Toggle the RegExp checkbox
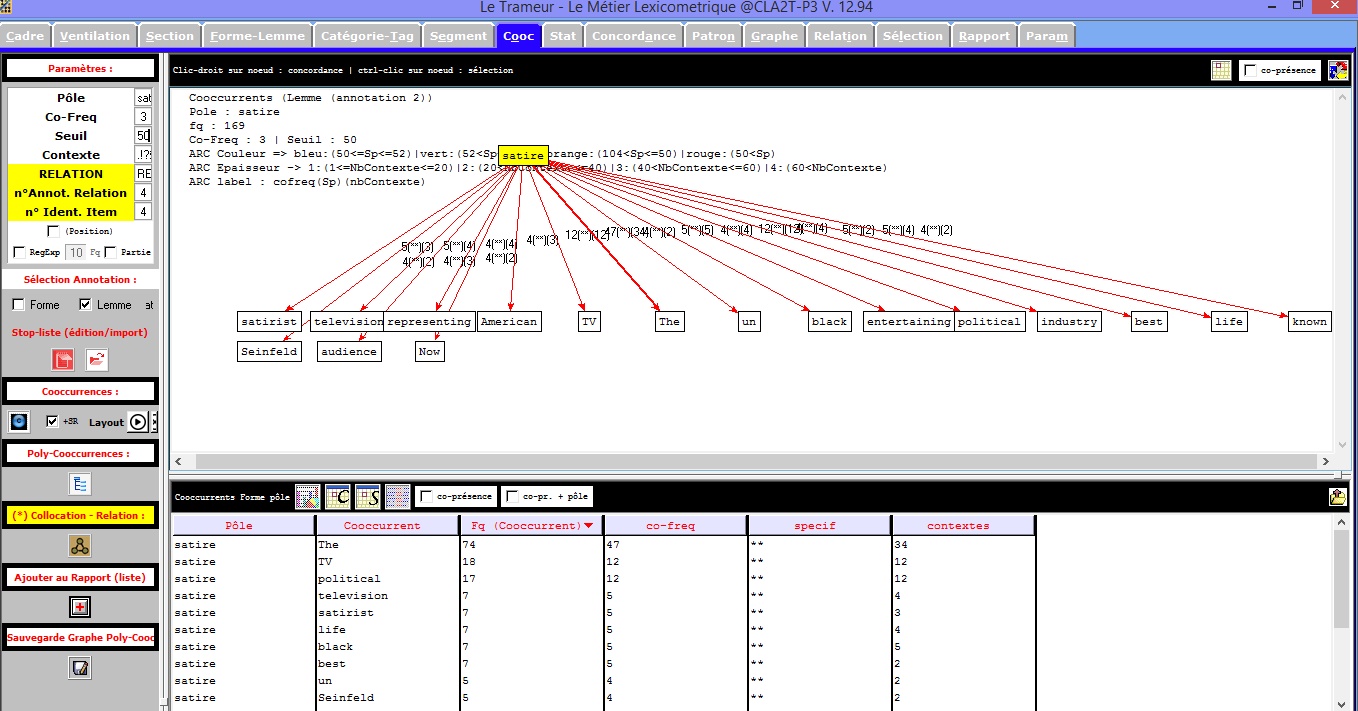The width and height of the screenshot is (1358, 711). (x=19, y=252)
